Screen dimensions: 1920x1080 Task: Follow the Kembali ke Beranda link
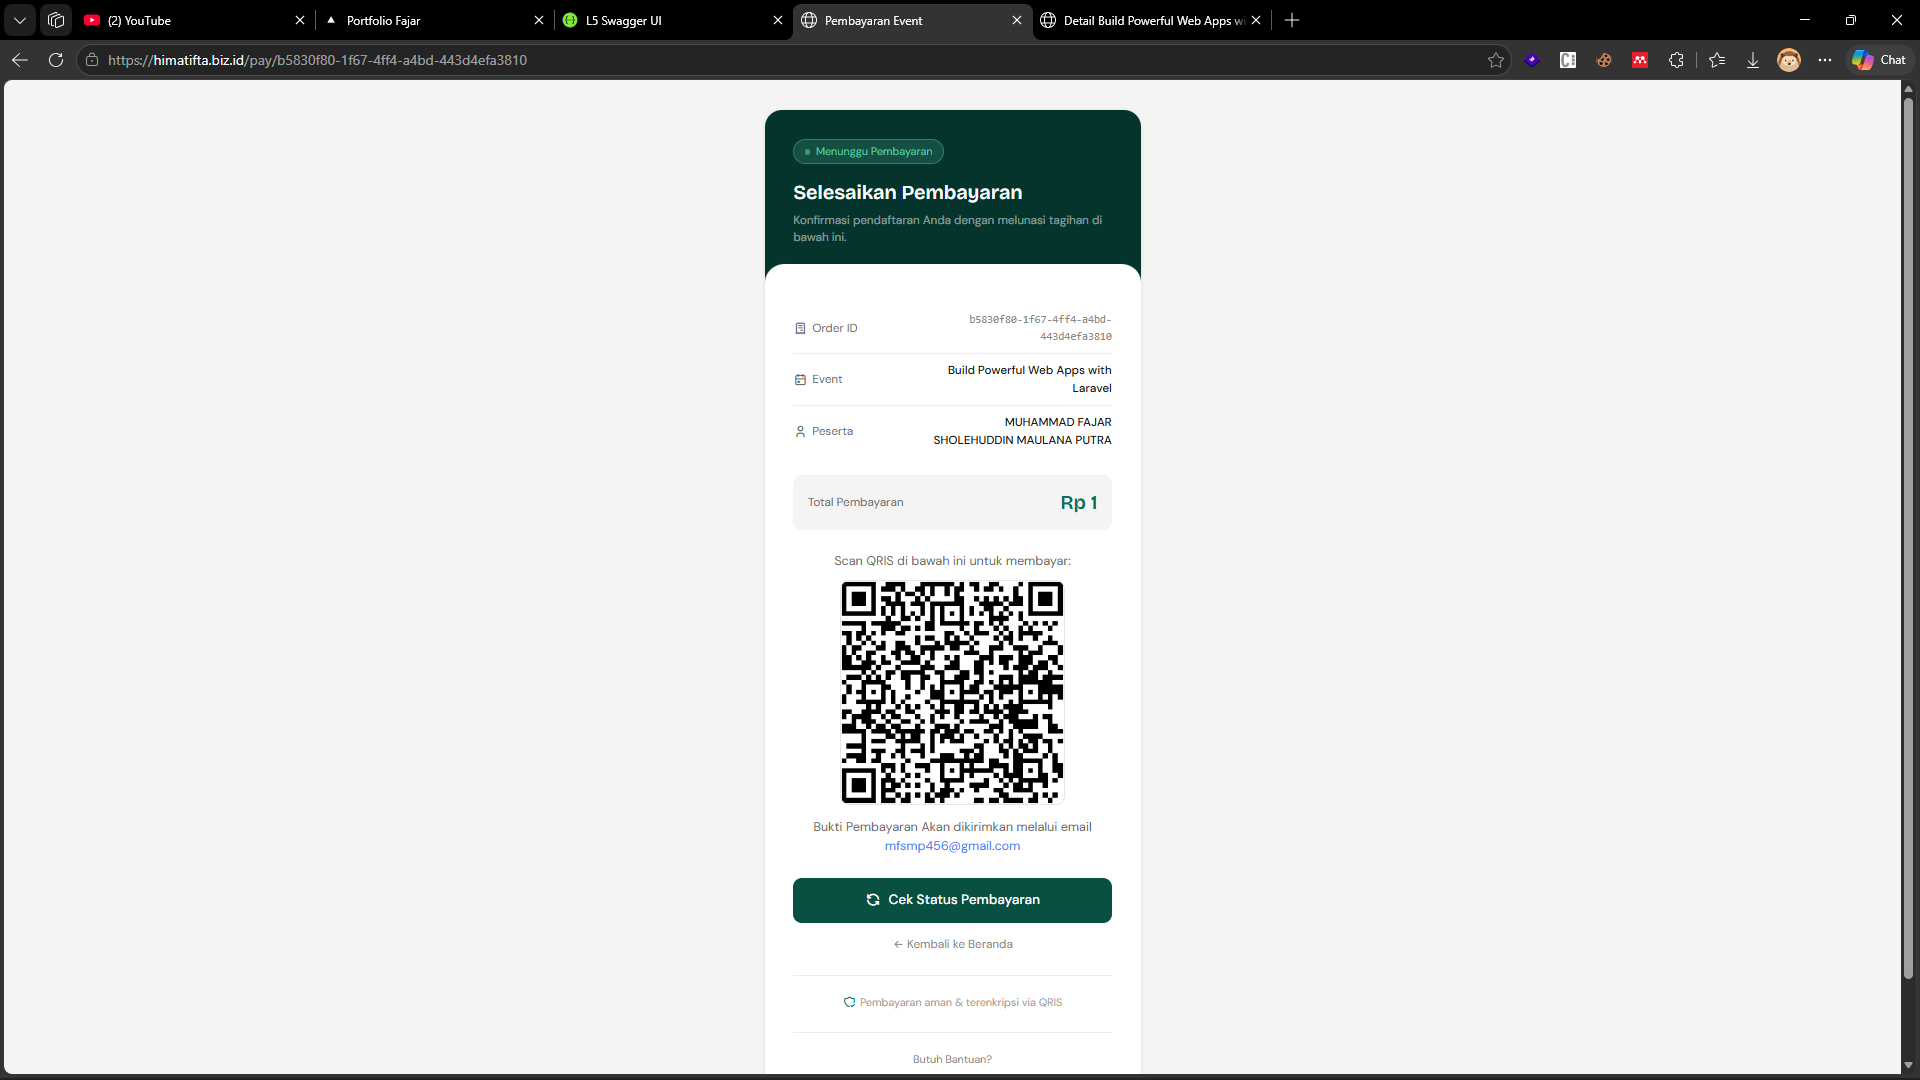pyautogui.click(x=953, y=944)
